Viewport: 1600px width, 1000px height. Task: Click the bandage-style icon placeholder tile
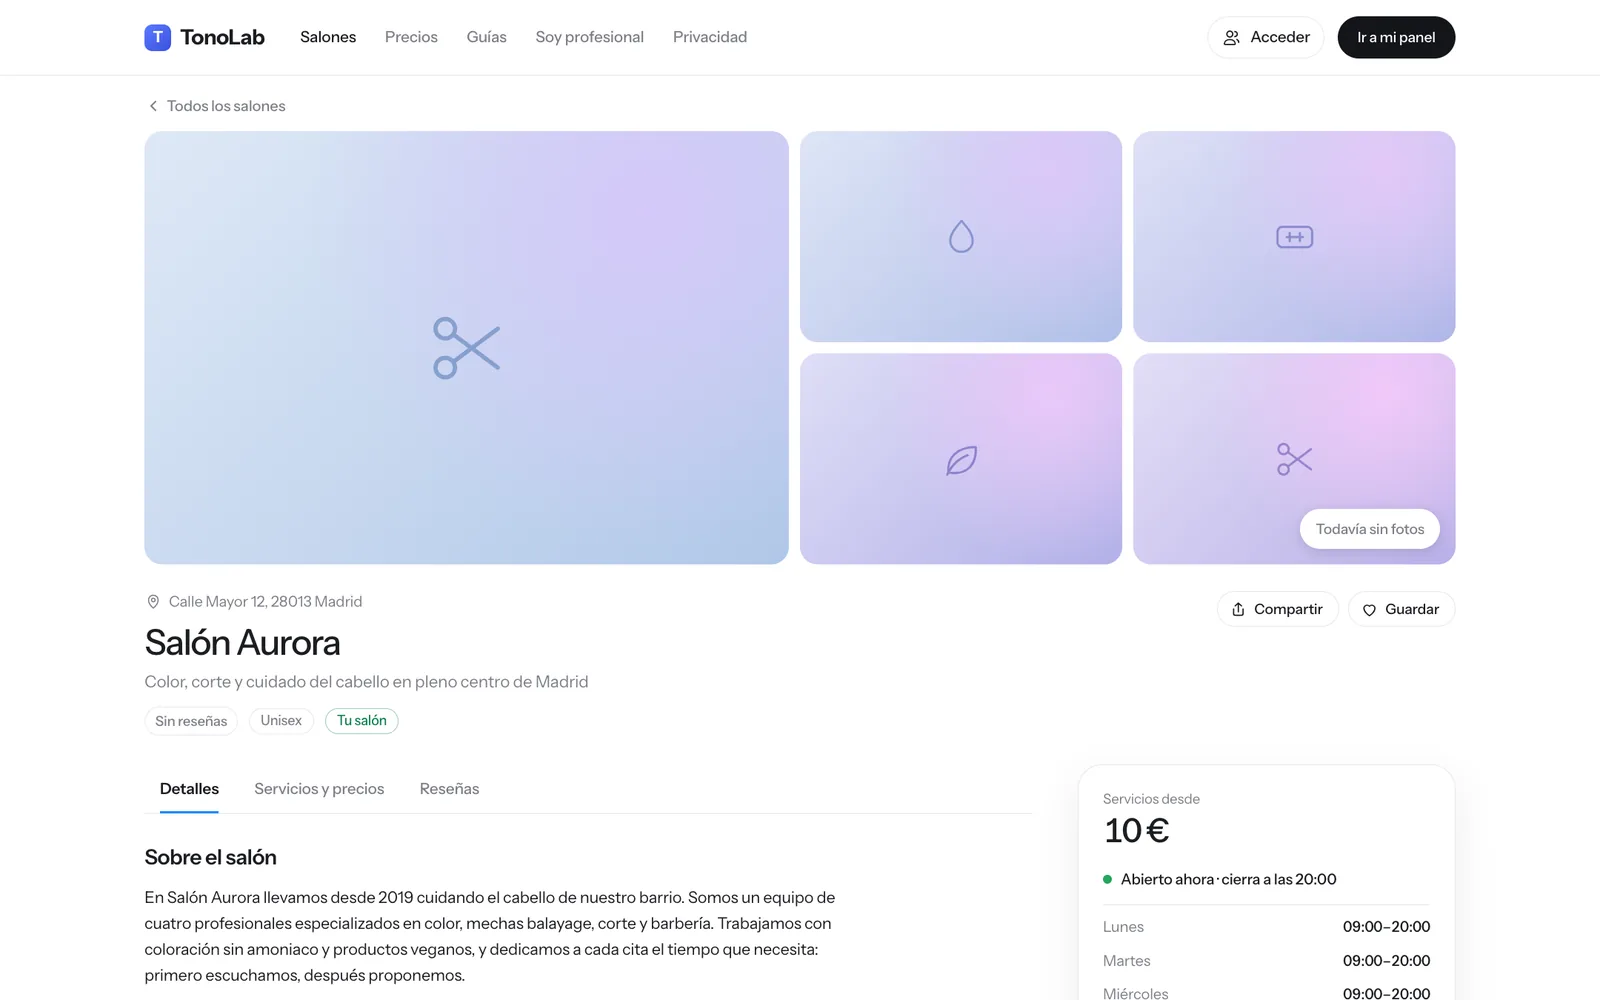coord(1294,237)
